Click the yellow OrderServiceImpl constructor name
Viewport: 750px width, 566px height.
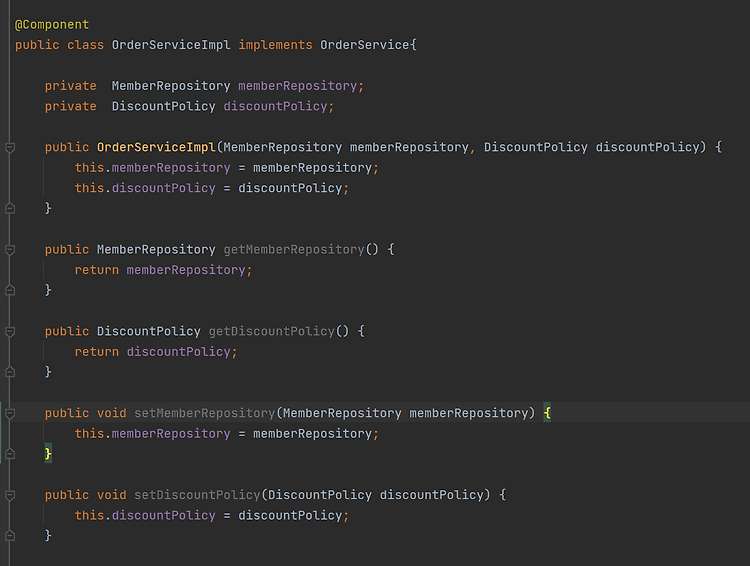[x=156, y=147]
